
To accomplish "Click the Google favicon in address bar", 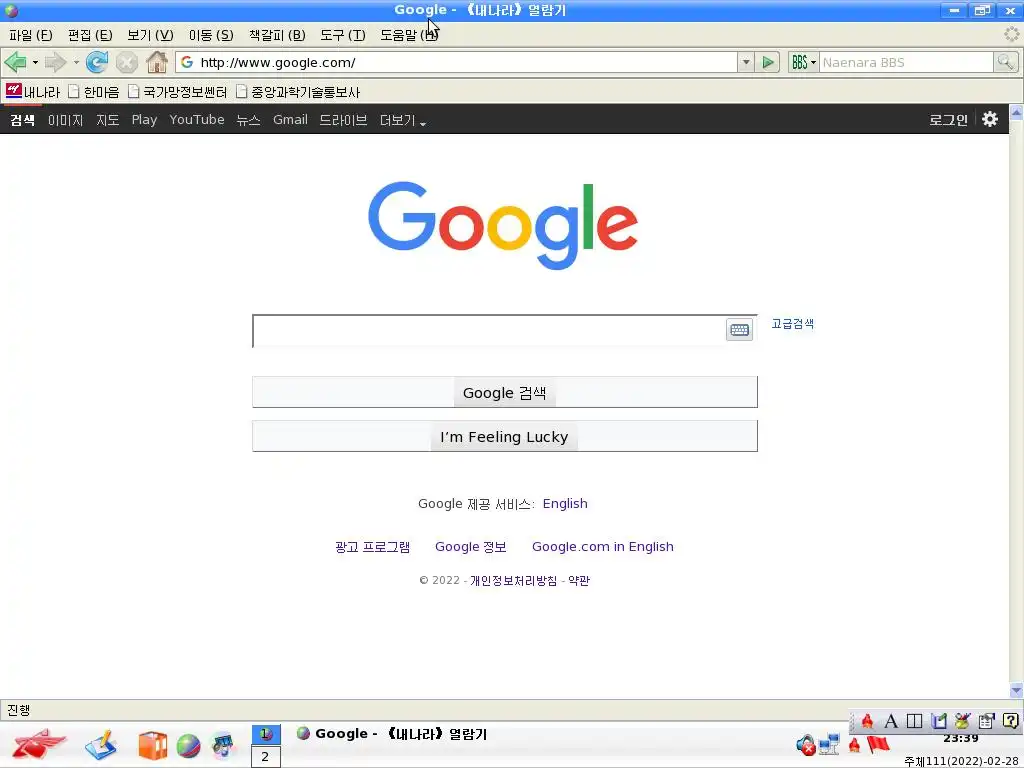I will [x=187, y=63].
